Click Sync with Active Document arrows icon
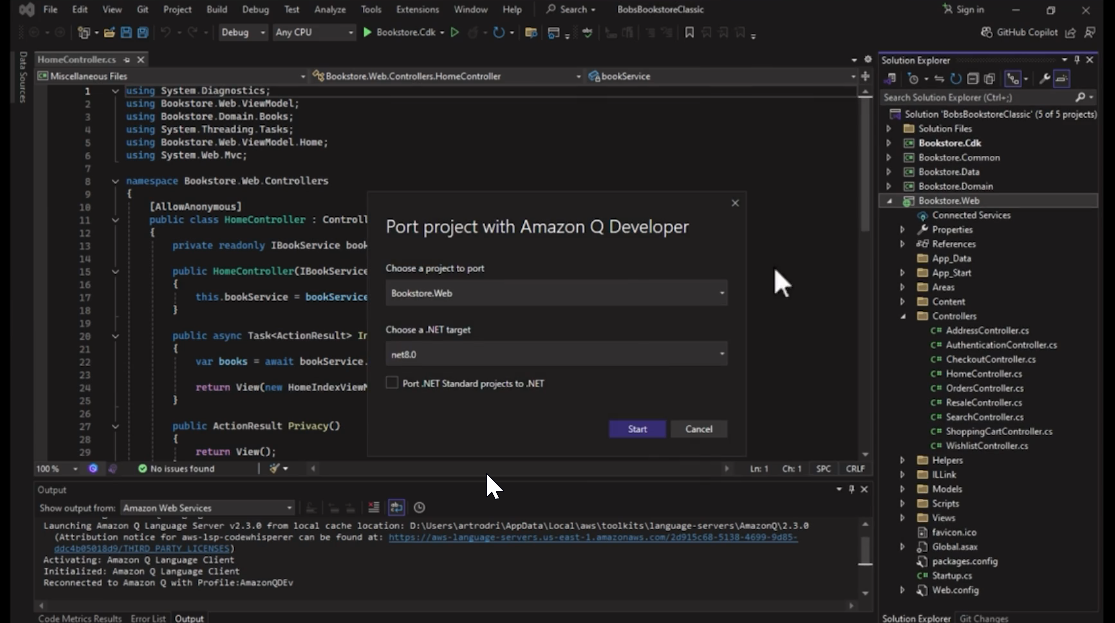The height and width of the screenshot is (623, 1115). (939, 79)
